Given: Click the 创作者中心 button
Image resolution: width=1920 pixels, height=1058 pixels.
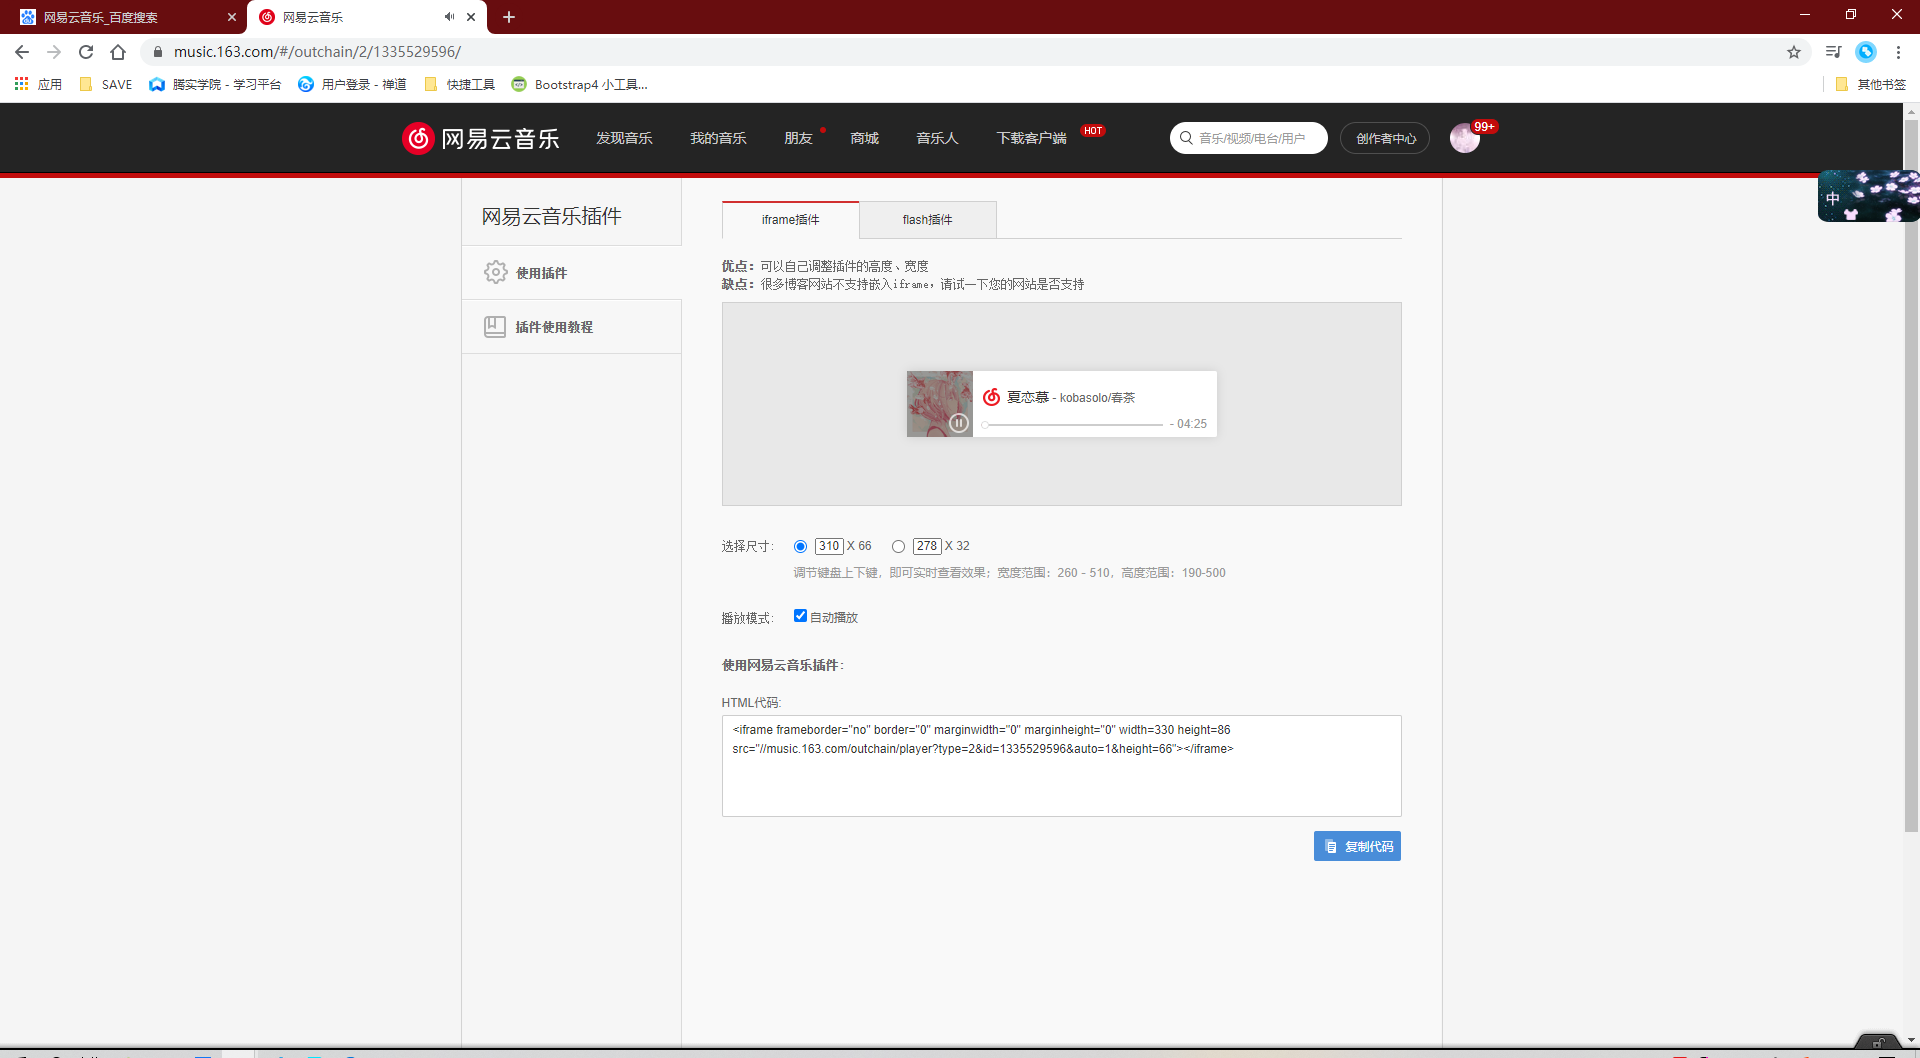Looking at the screenshot, I should click(x=1385, y=138).
